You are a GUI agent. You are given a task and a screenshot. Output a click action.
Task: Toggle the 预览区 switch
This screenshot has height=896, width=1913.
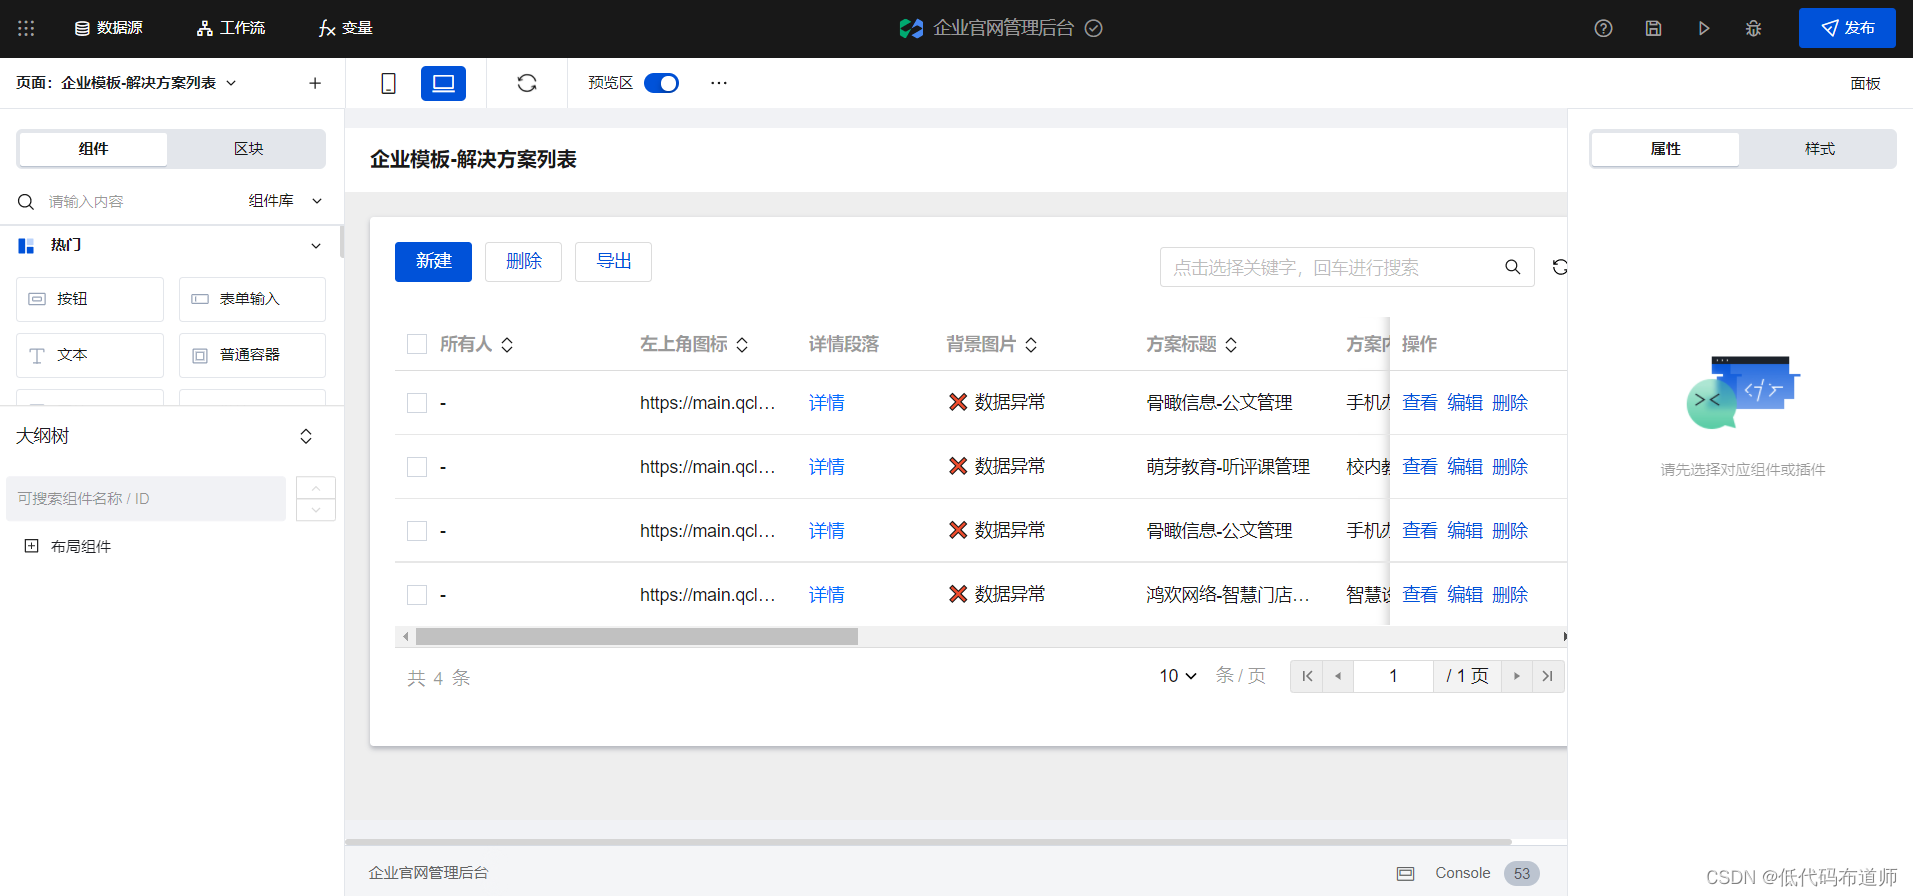(661, 83)
